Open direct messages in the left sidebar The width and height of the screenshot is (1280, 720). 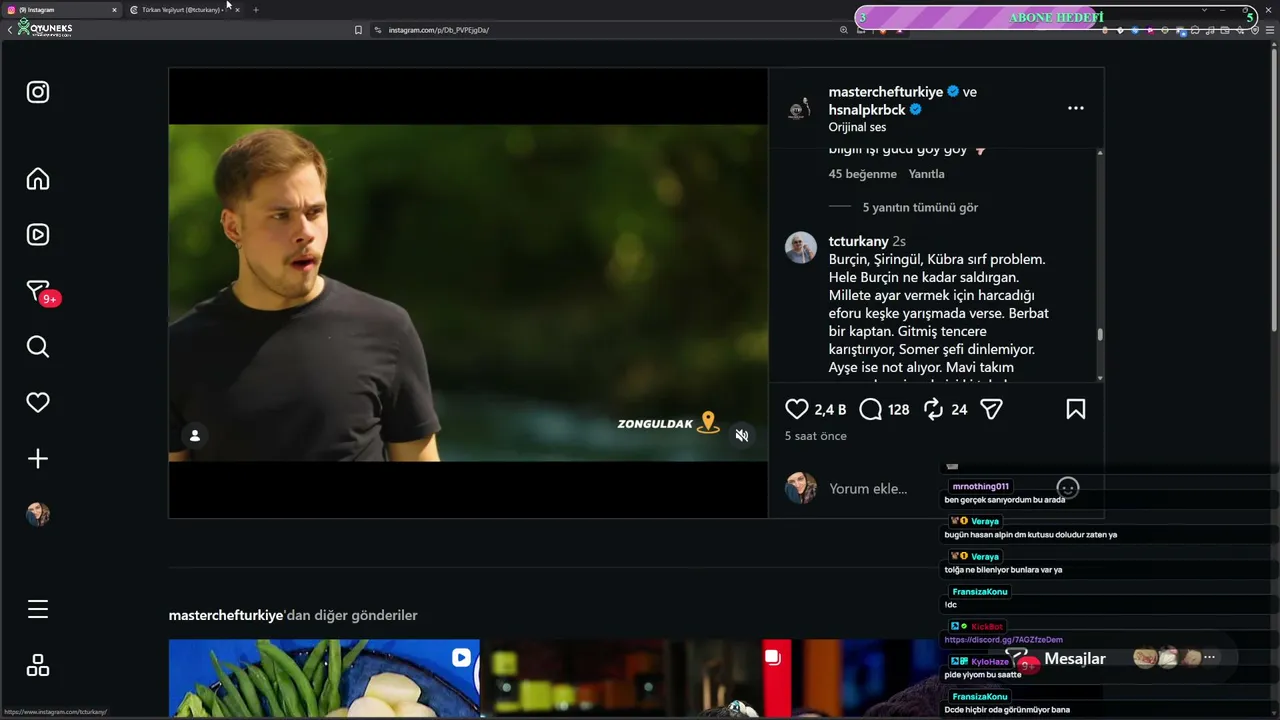tap(40, 292)
